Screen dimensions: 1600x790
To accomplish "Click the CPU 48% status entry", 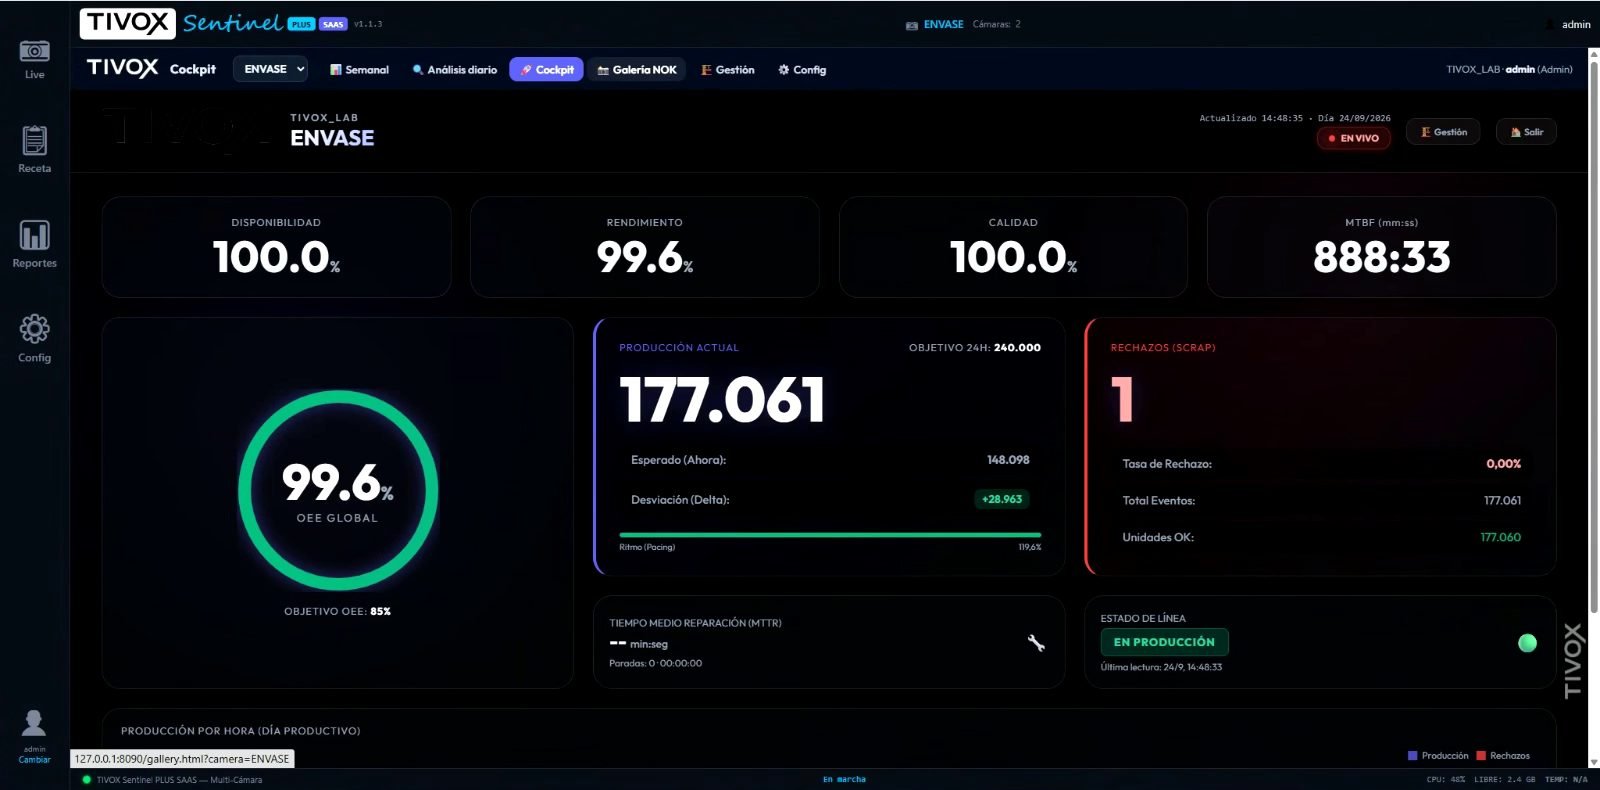I will (1445, 780).
